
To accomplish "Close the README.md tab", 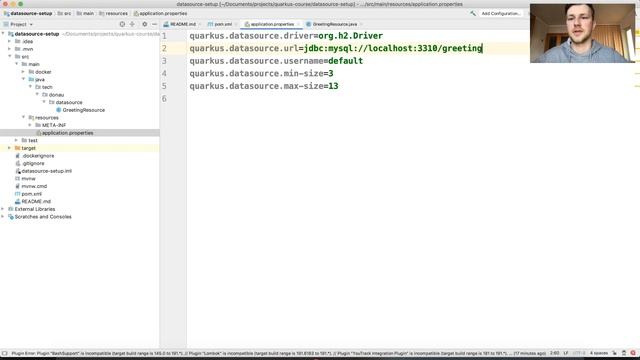I will coord(200,24).
